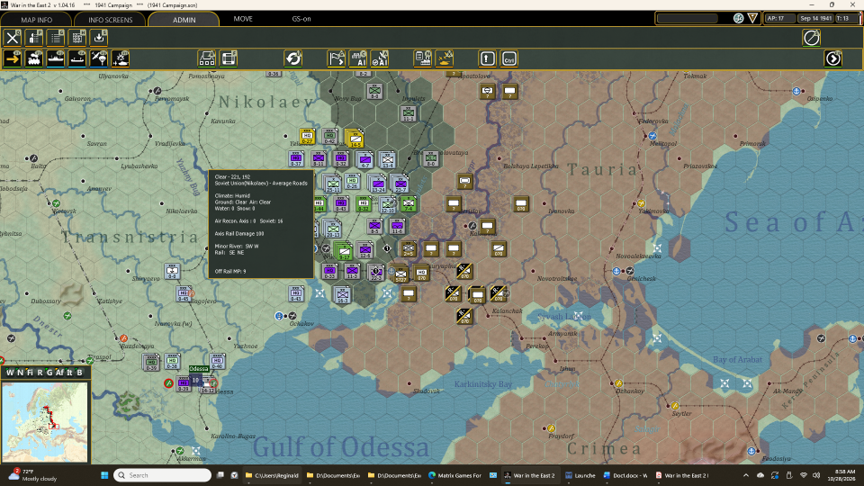Open the INFO SCREENS tab
Image resolution: width=864 pixels, height=486 pixels.
(110, 20)
